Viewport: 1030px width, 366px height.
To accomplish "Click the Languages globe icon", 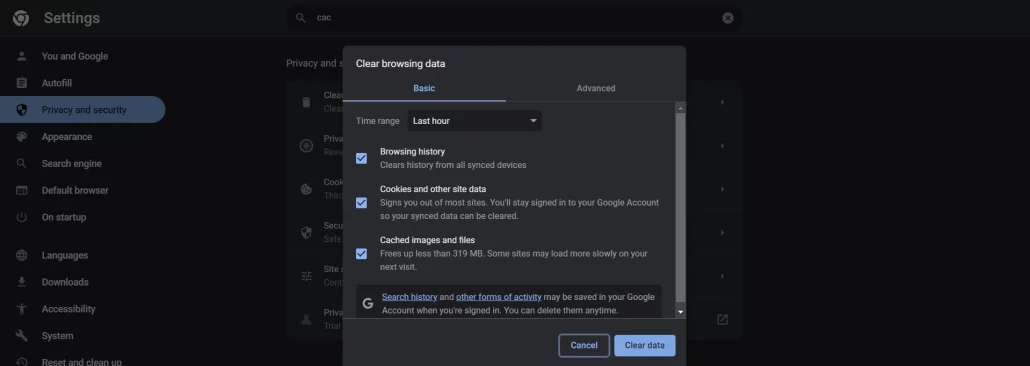I will pyautogui.click(x=22, y=255).
